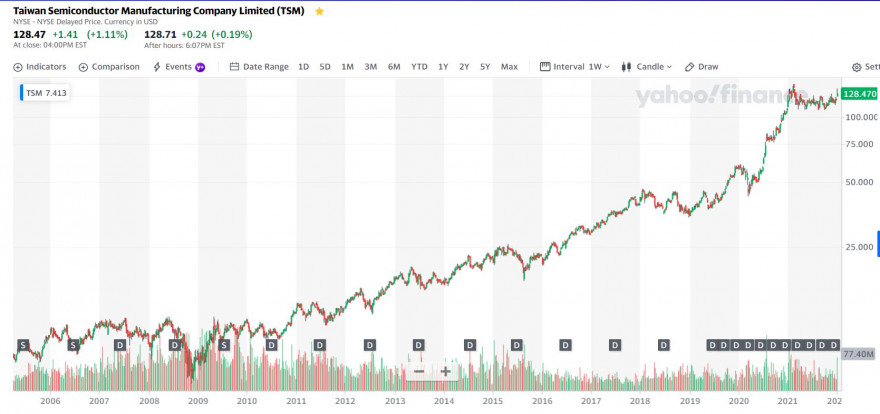Select the YTD range
The image size is (880, 414).
[x=419, y=67]
